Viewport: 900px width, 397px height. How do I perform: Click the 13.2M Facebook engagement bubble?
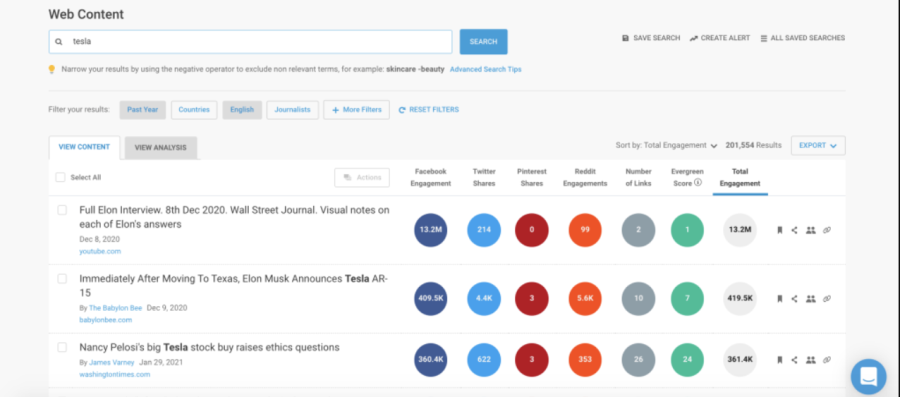430,230
